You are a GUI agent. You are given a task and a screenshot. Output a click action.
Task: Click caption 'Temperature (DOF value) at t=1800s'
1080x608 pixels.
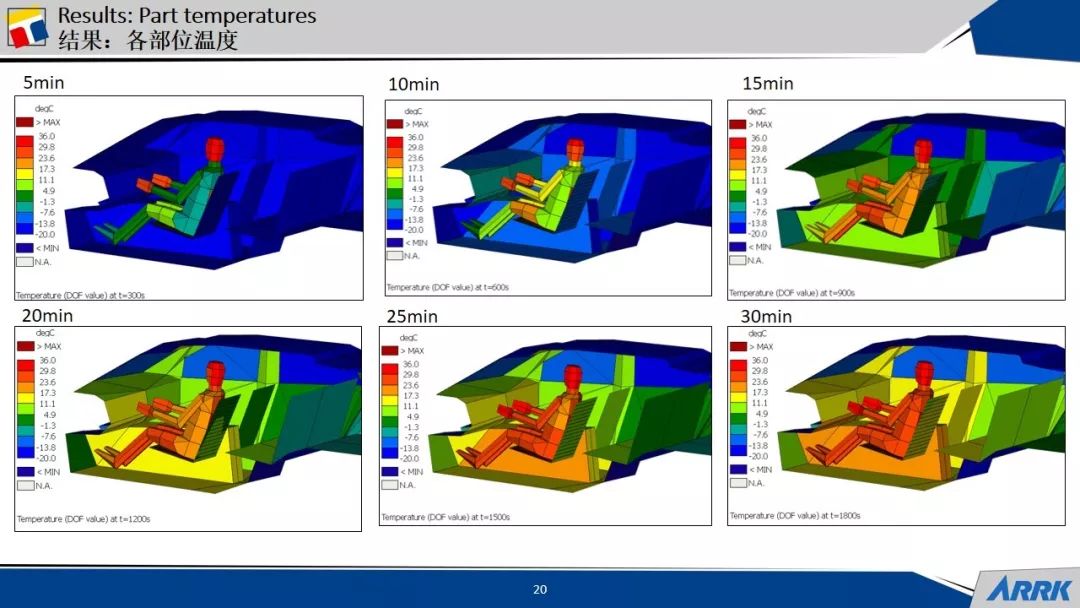point(795,516)
